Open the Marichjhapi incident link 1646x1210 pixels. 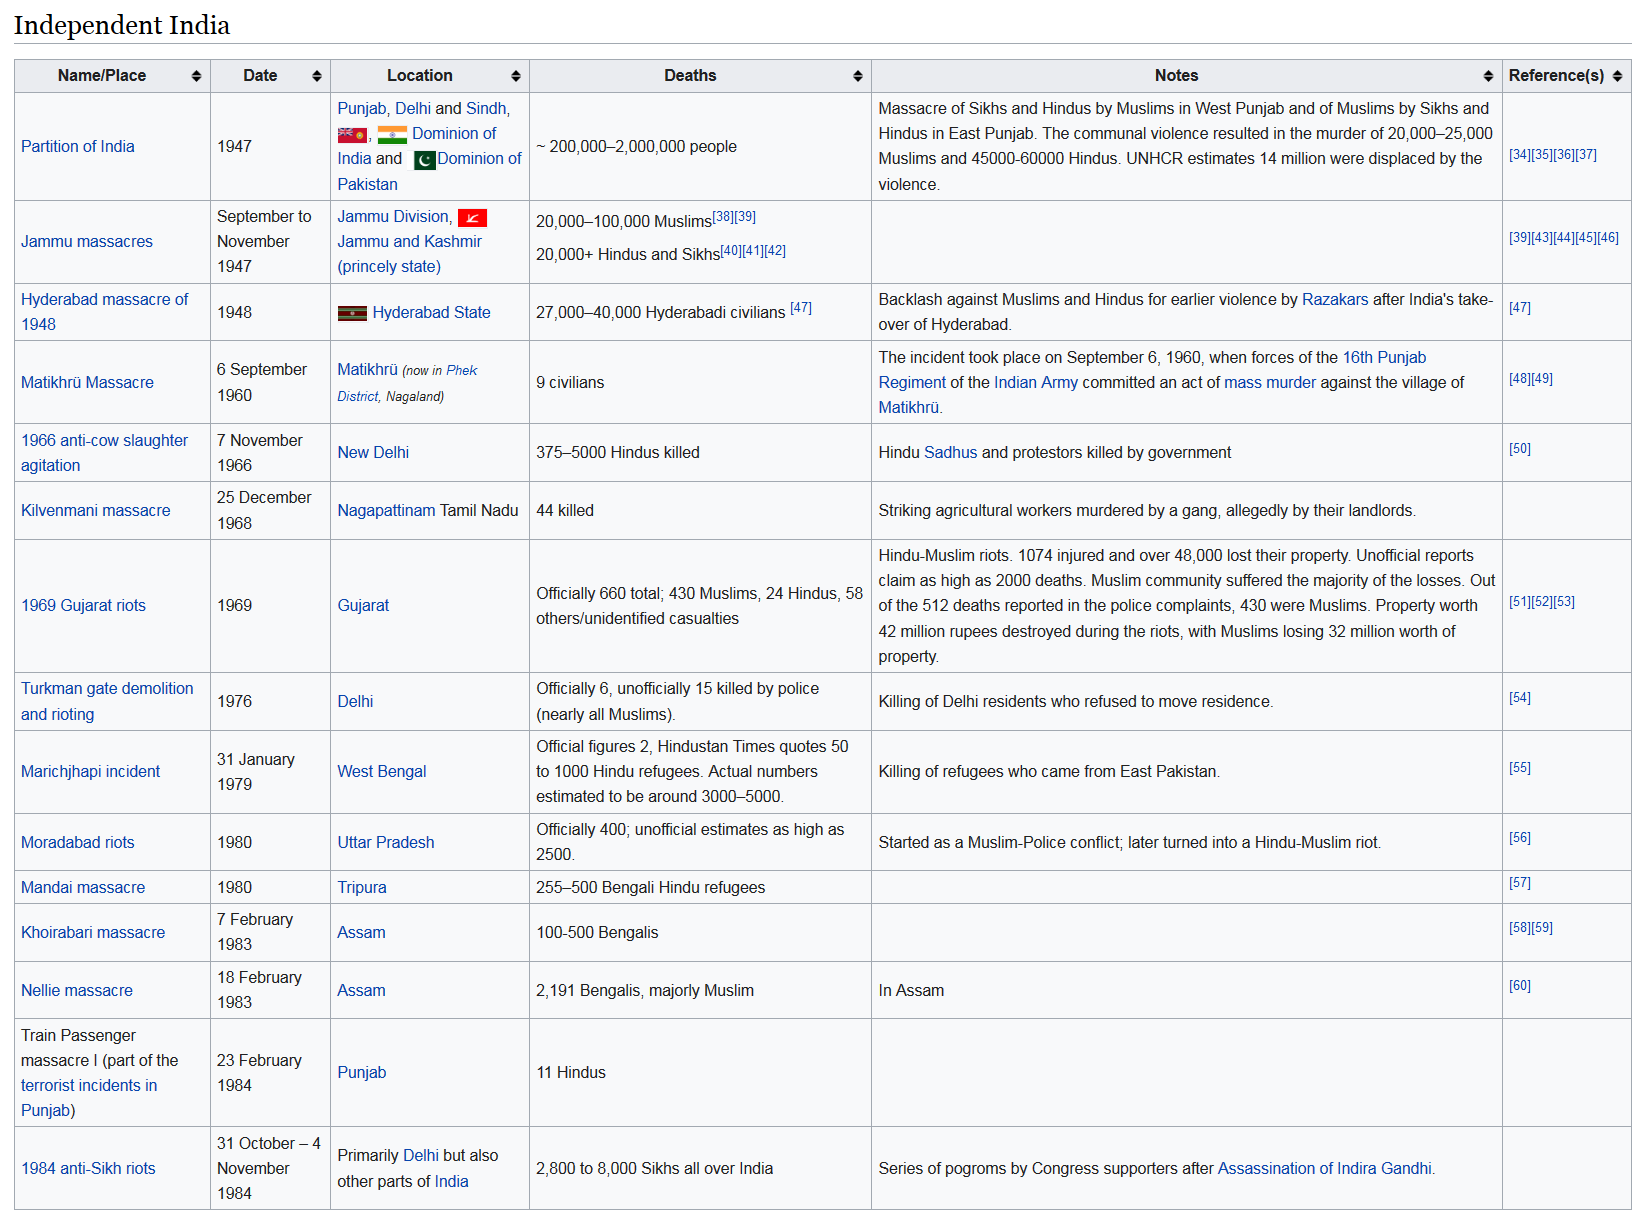pos(90,771)
